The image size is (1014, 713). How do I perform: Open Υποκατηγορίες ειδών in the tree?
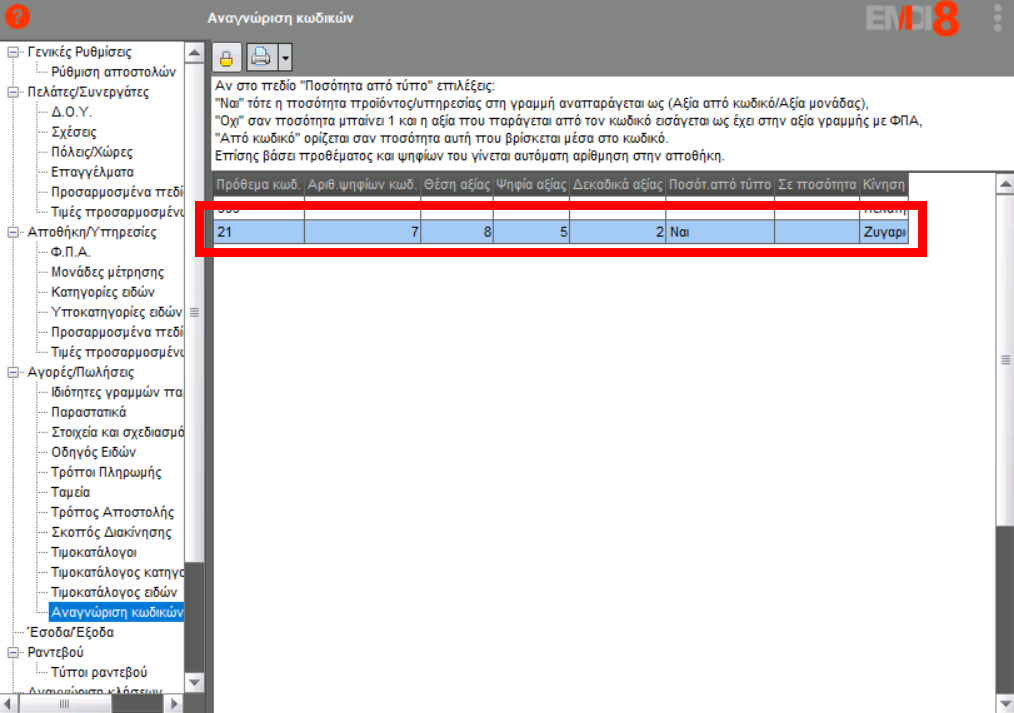coord(117,312)
